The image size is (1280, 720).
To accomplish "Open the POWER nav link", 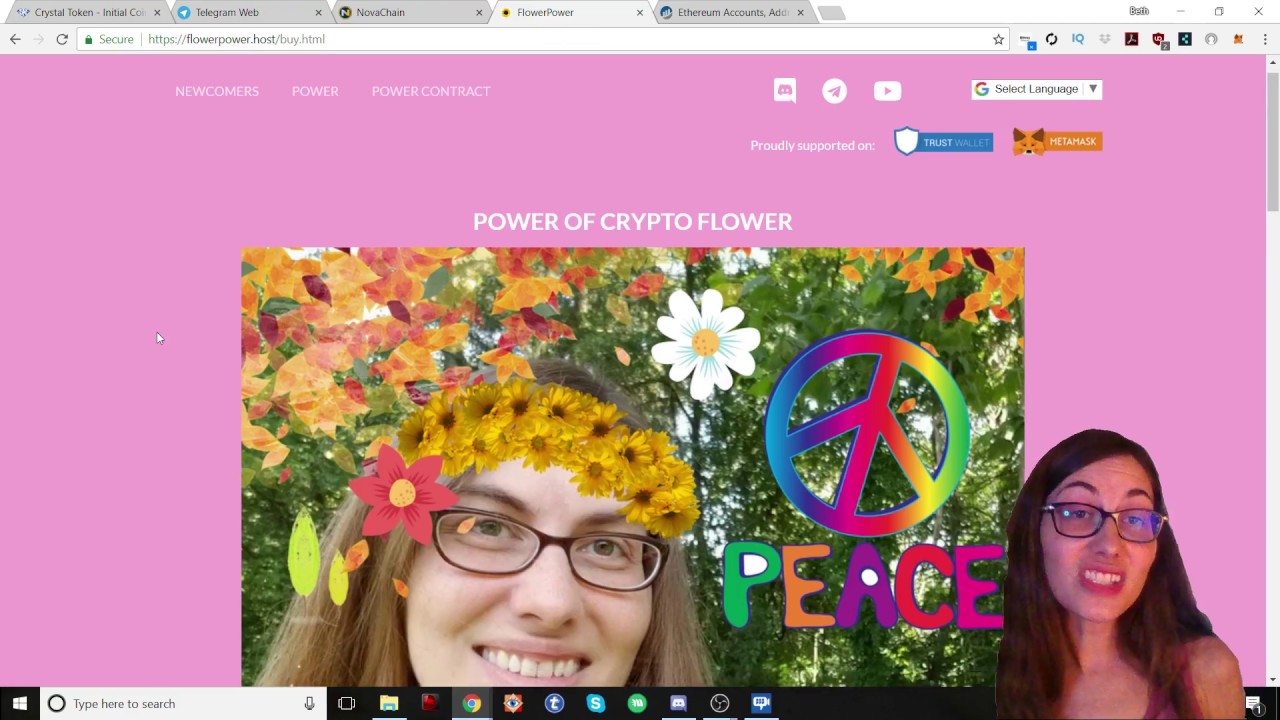I will click(315, 91).
